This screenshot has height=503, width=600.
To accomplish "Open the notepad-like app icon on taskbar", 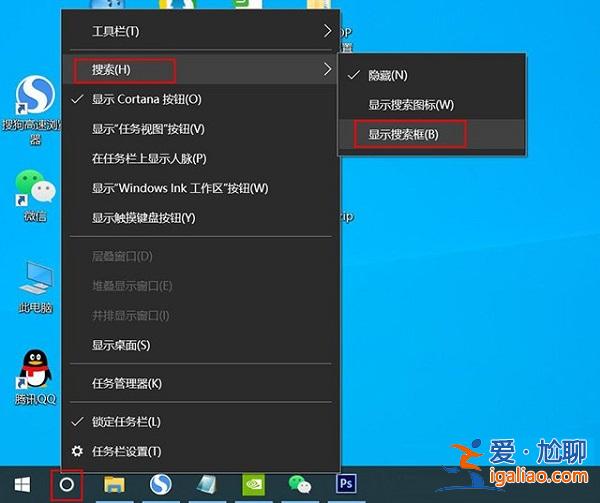I will [207, 484].
